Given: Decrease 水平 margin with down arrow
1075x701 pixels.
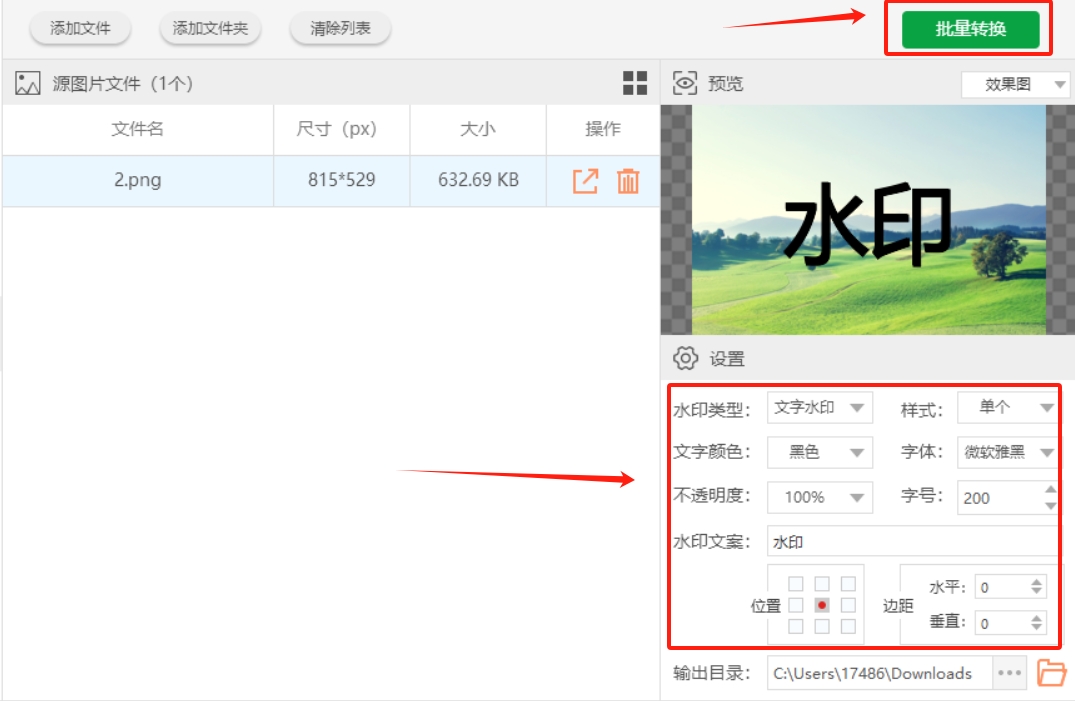Looking at the screenshot, I should [x=1036, y=592].
